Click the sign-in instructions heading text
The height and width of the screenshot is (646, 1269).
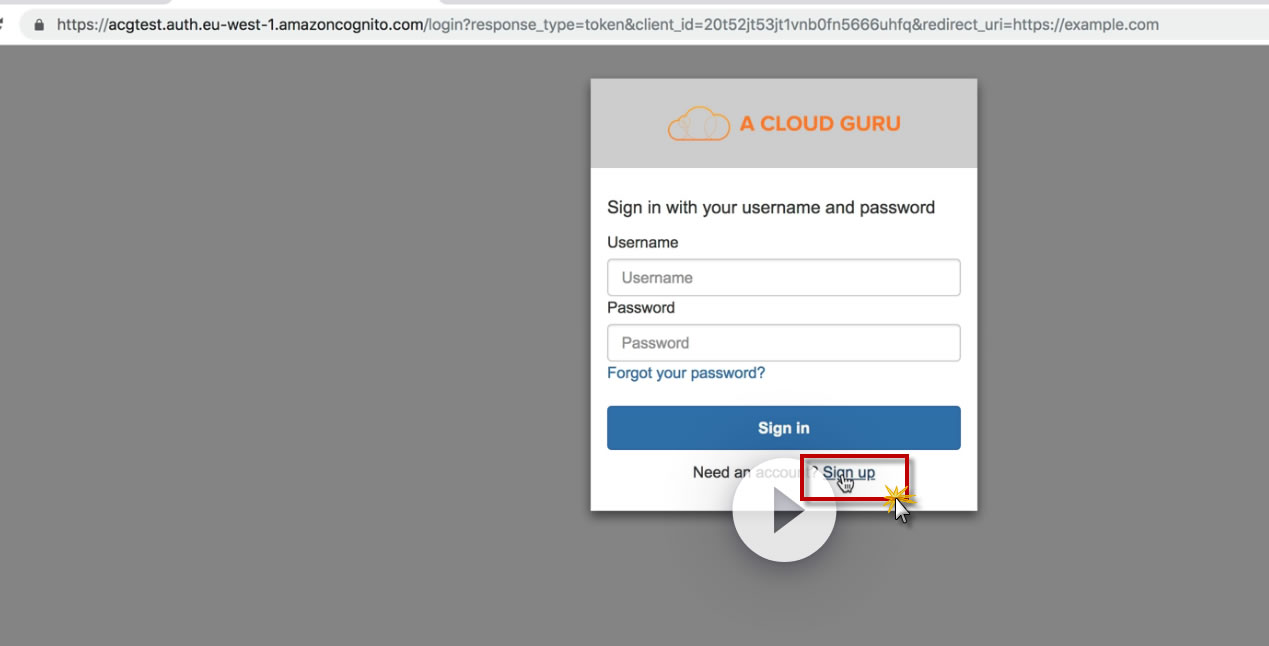point(770,207)
